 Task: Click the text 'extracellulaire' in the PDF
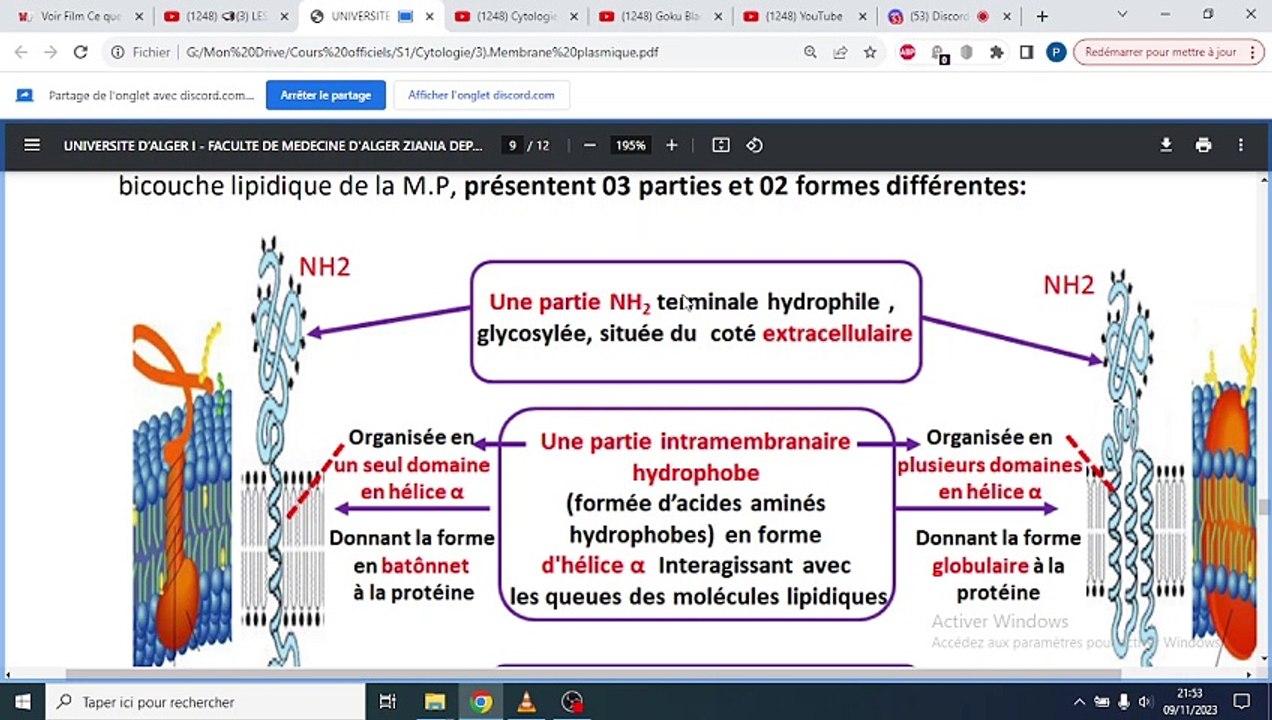click(x=837, y=333)
